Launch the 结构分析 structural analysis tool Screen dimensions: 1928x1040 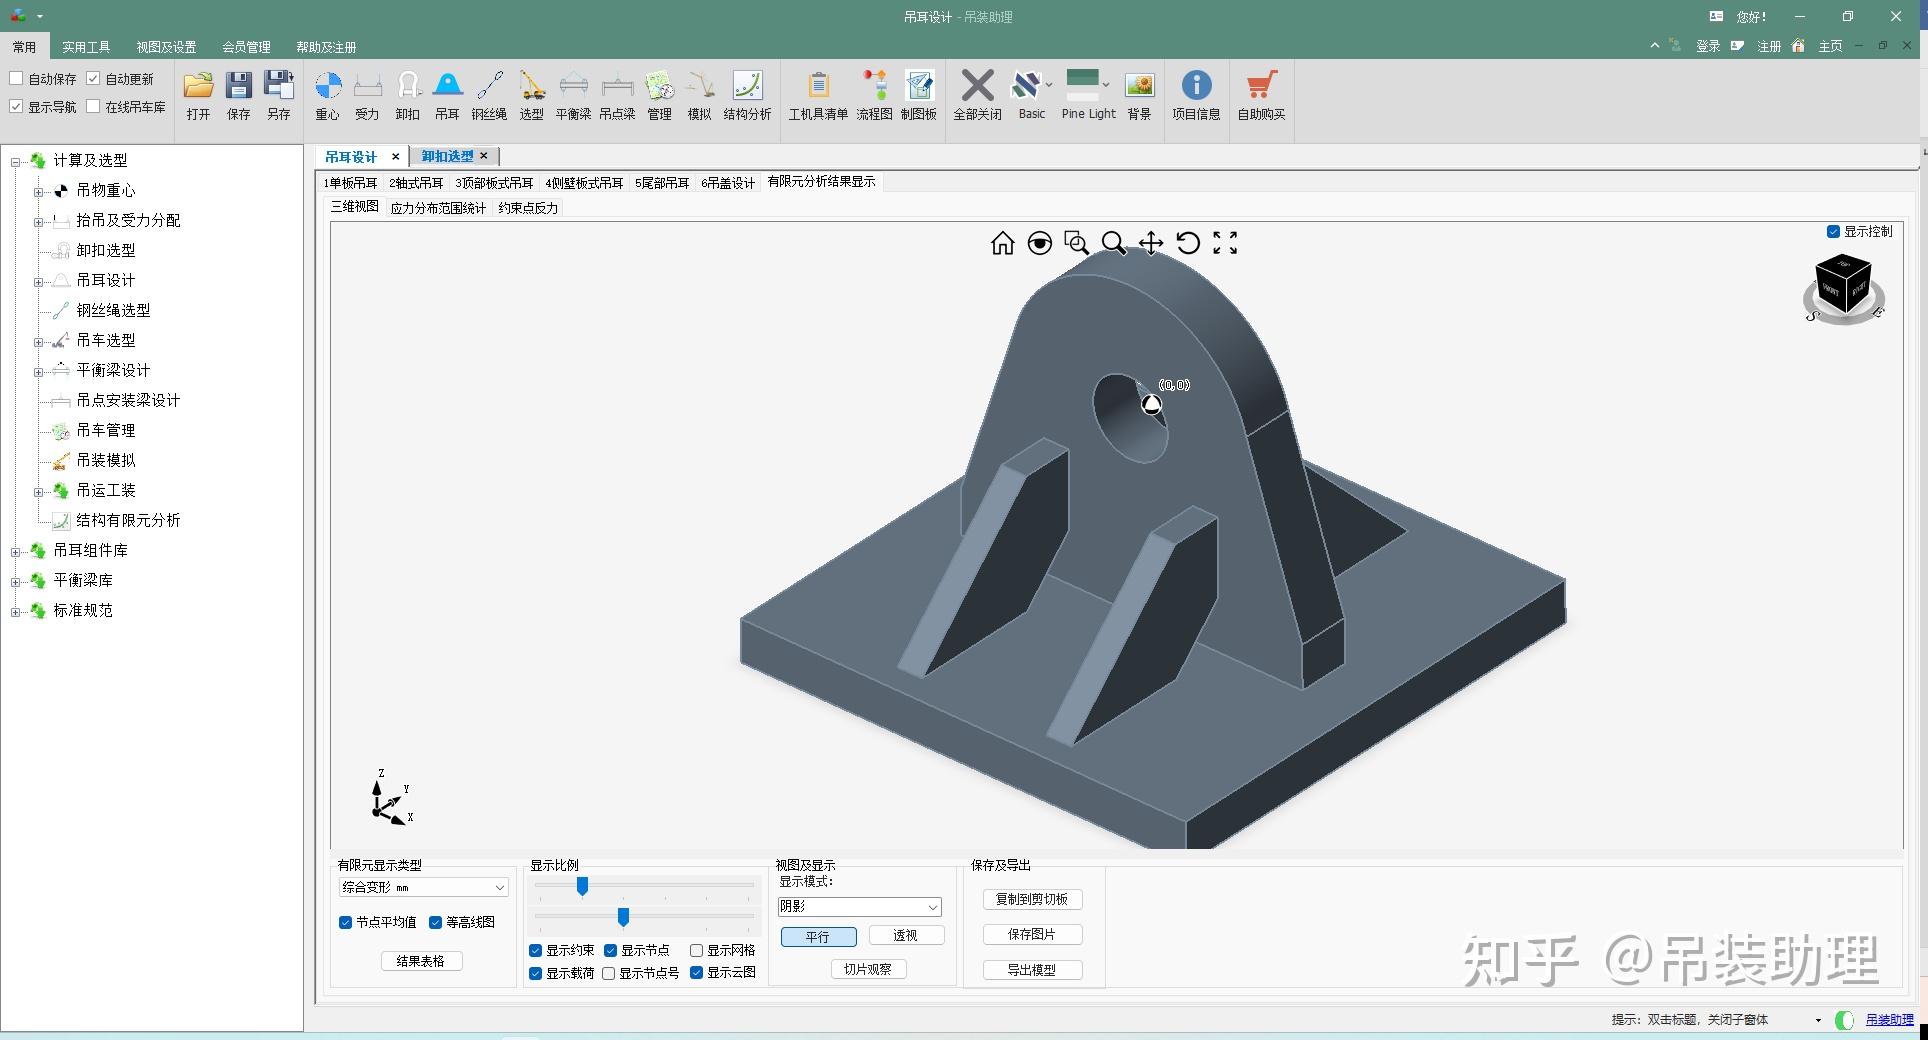pyautogui.click(x=747, y=96)
